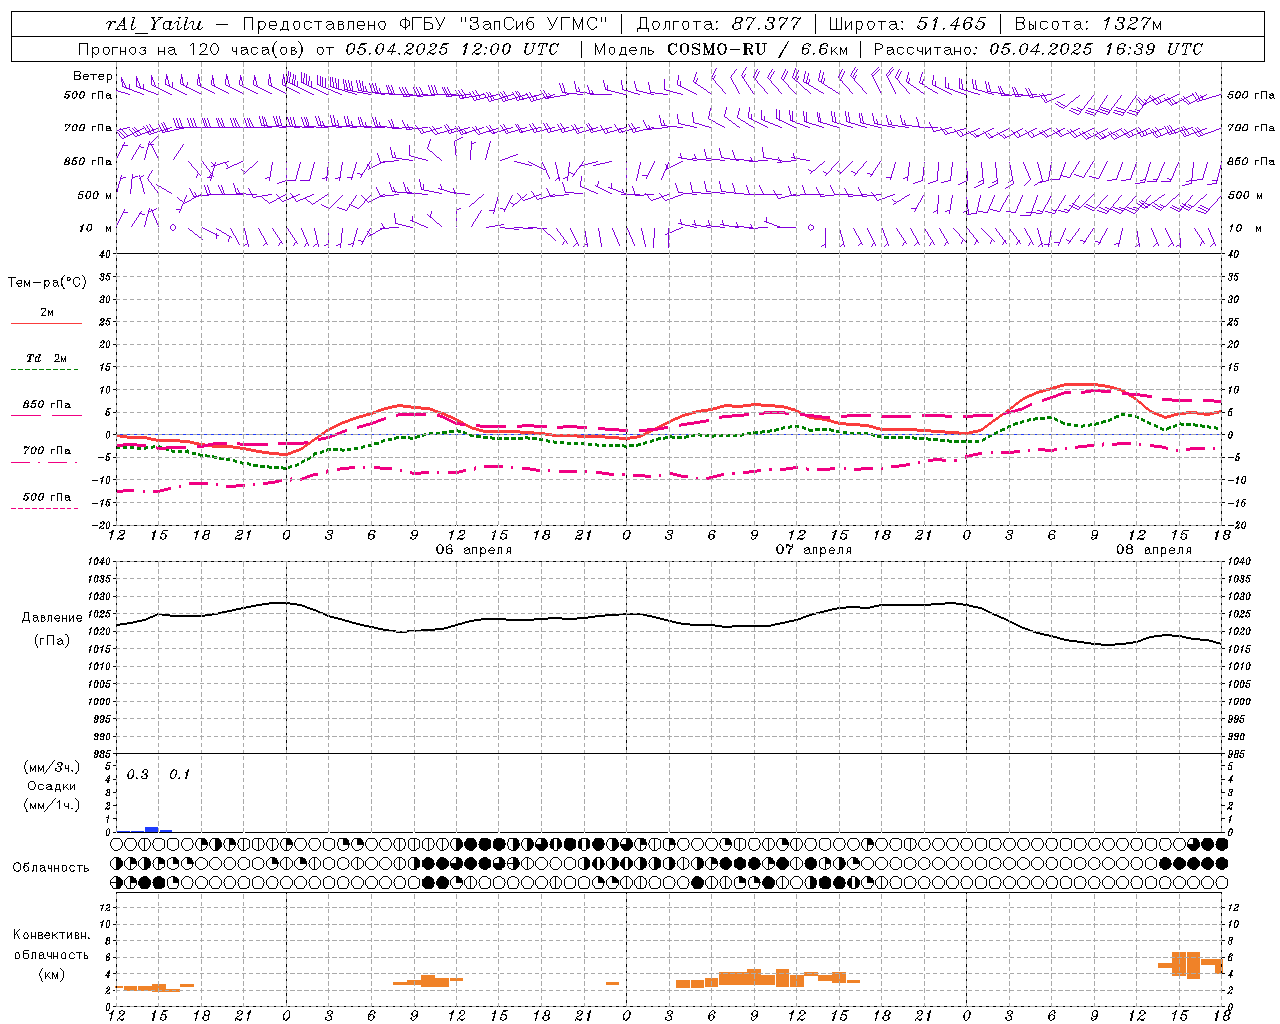
Task: Click the 'Облачность' cloud cover label
Action: [51, 868]
